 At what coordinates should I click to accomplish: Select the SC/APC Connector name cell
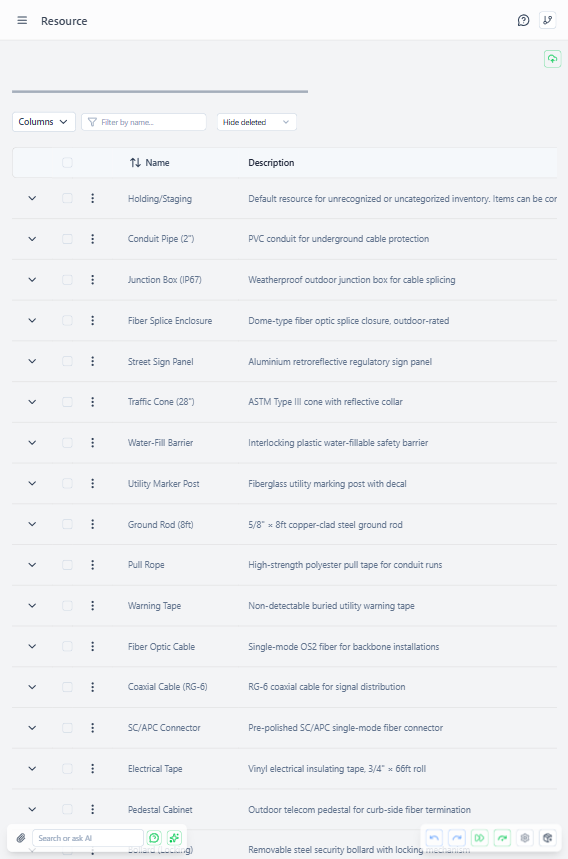tap(164, 728)
